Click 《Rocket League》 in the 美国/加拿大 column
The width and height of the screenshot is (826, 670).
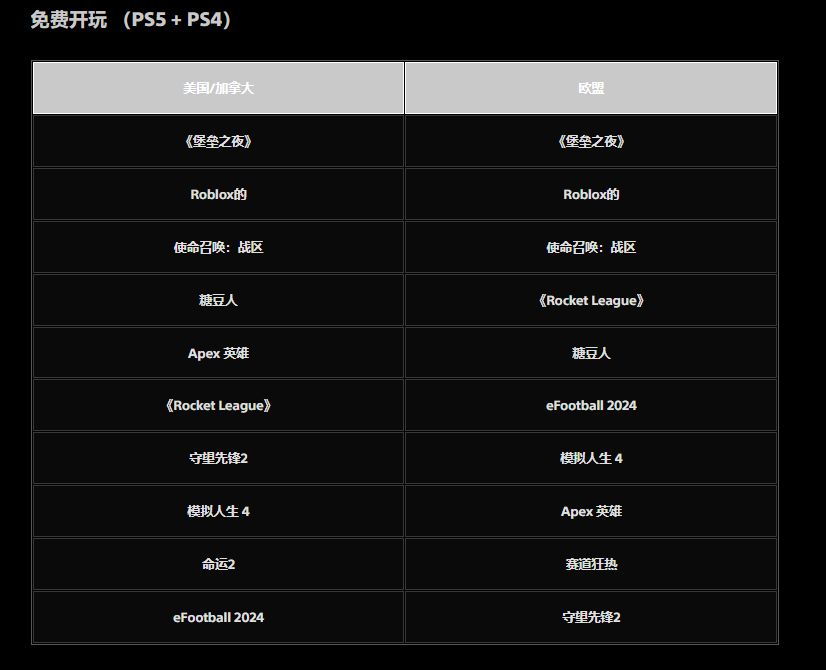coord(218,406)
